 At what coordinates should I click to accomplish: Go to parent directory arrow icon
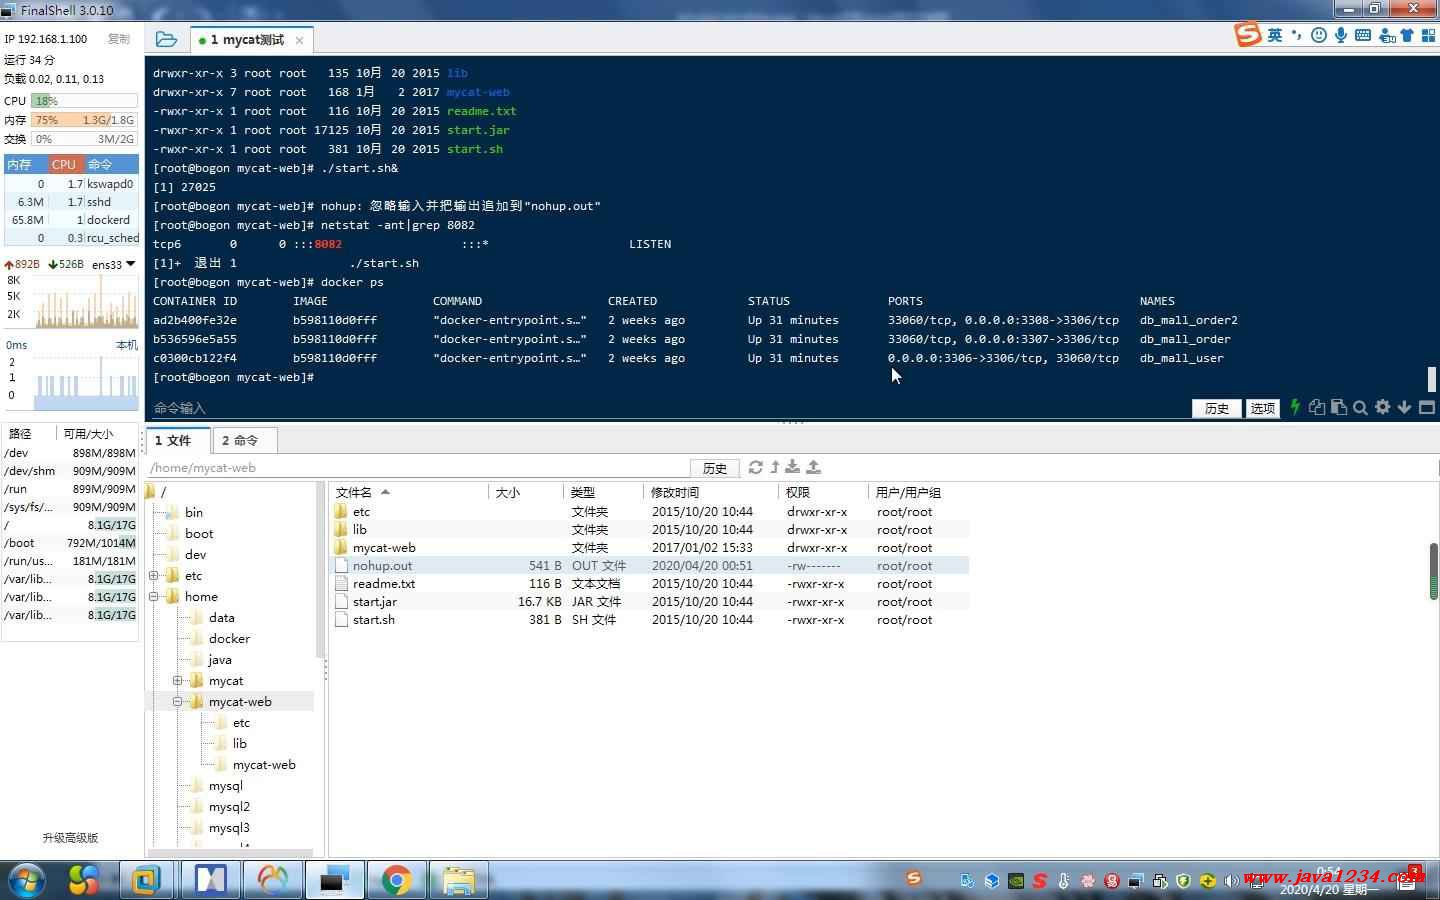click(775, 467)
